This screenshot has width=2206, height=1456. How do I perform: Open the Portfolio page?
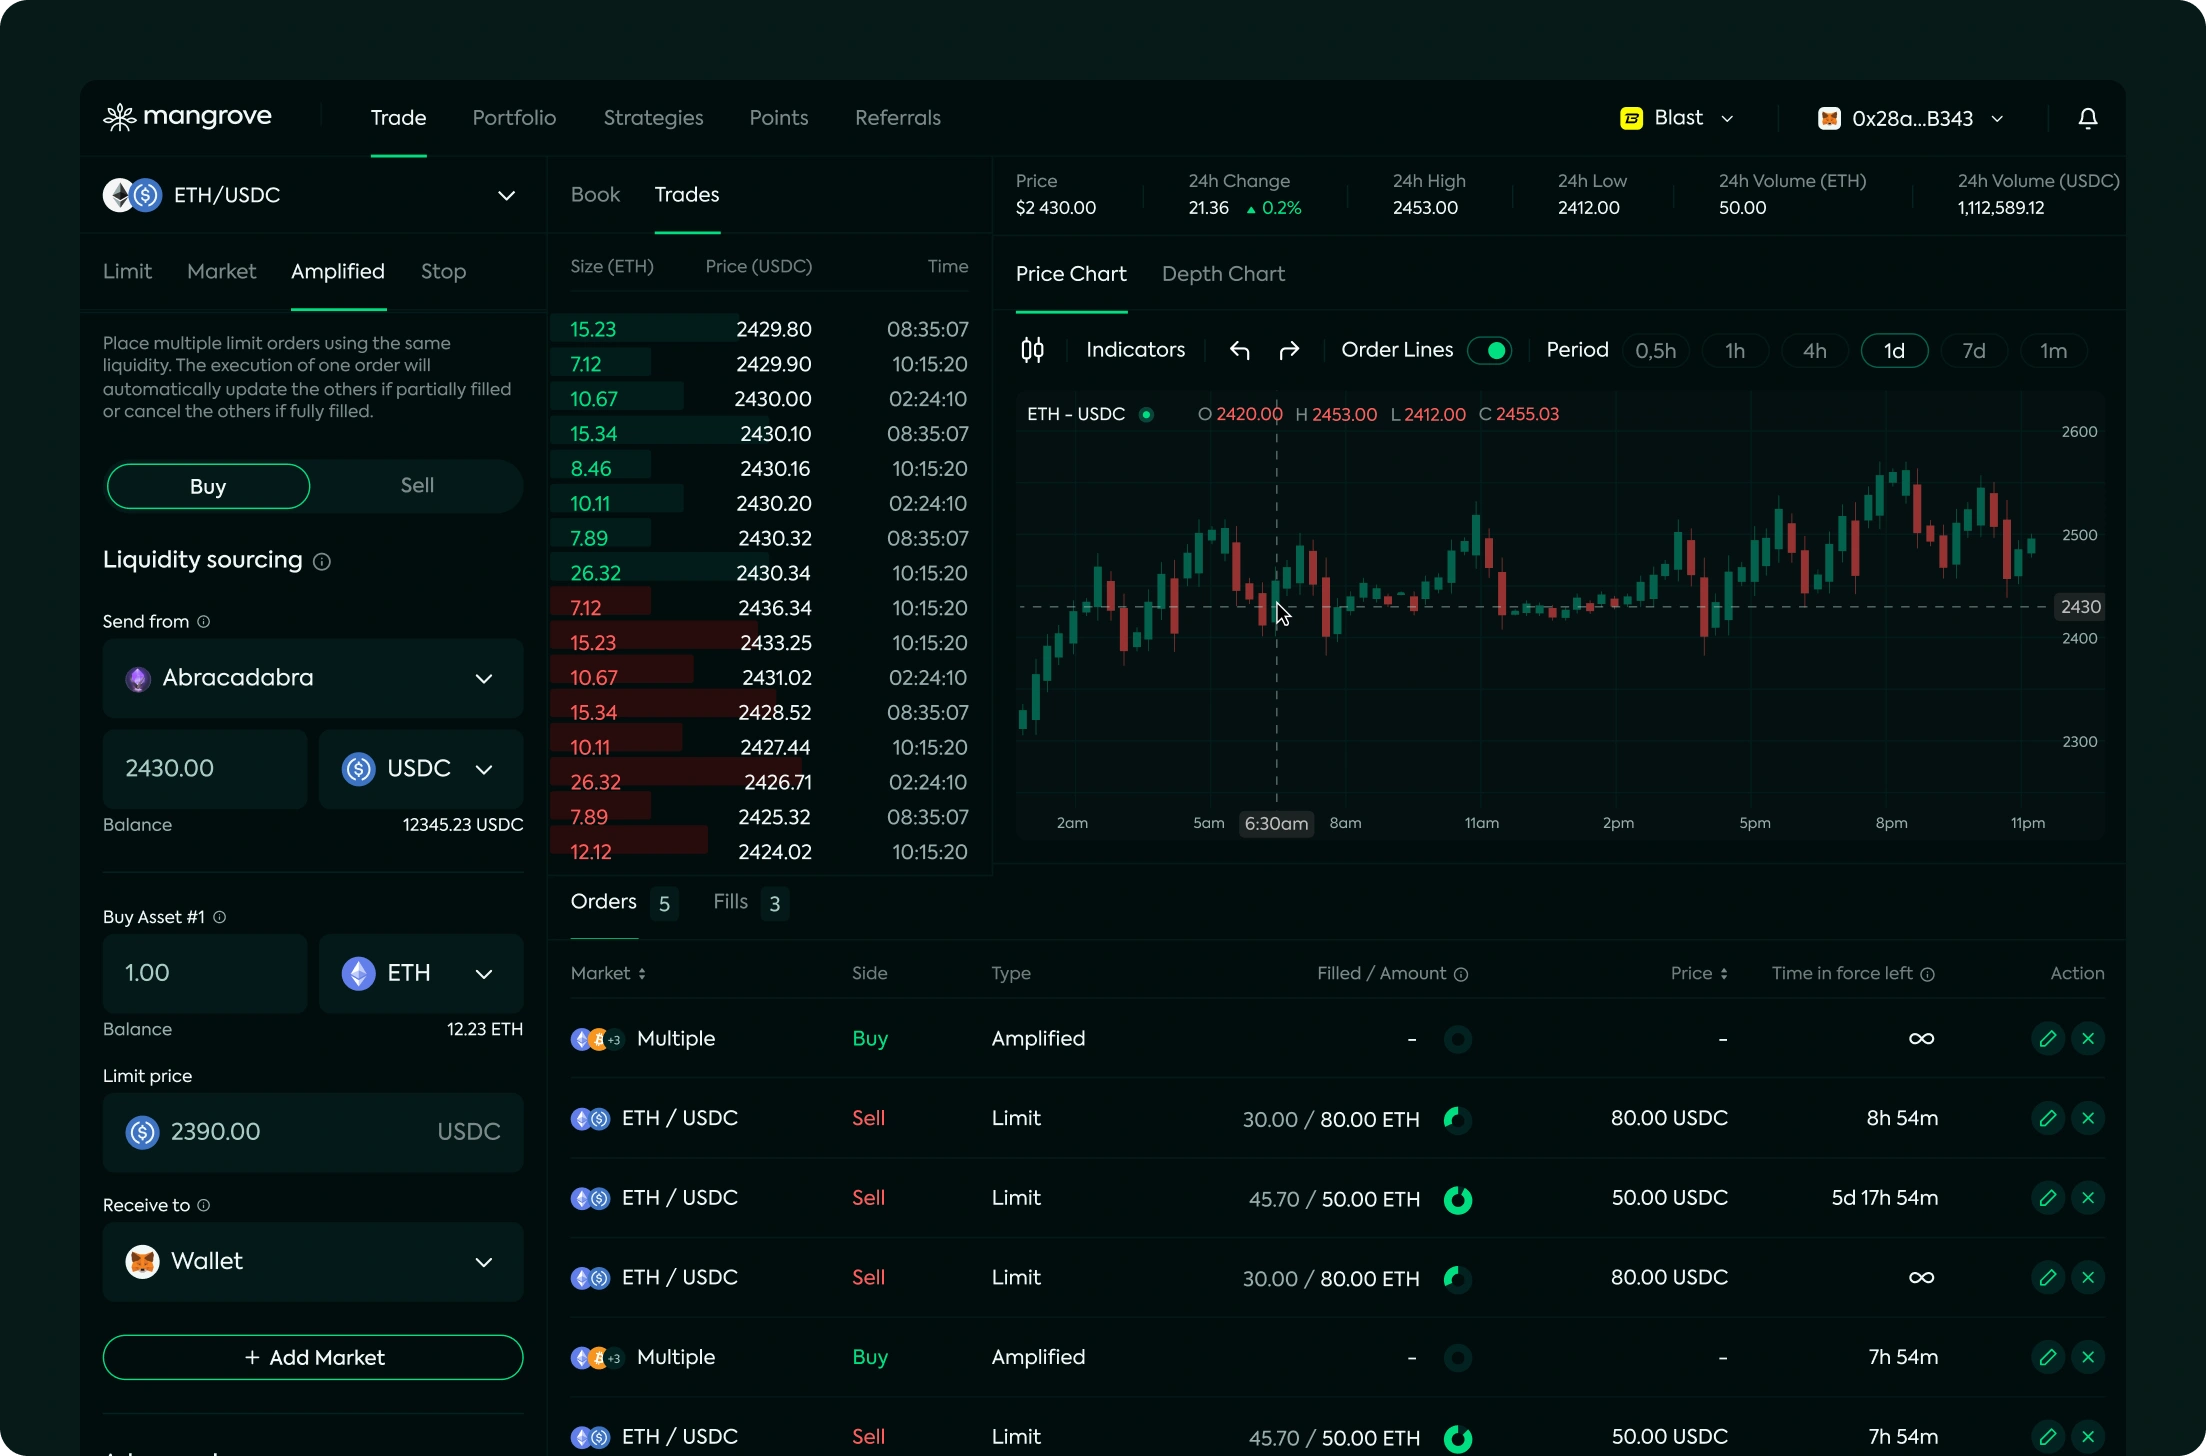pos(513,117)
